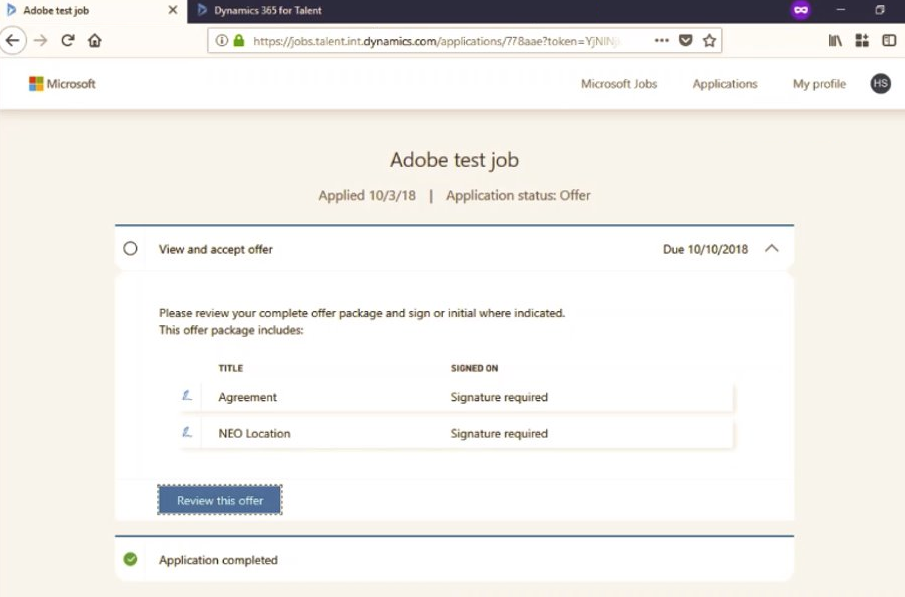Click the Adobe test job page title
Image resolution: width=905 pixels, height=597 pixels.
(x=454, y=160)
